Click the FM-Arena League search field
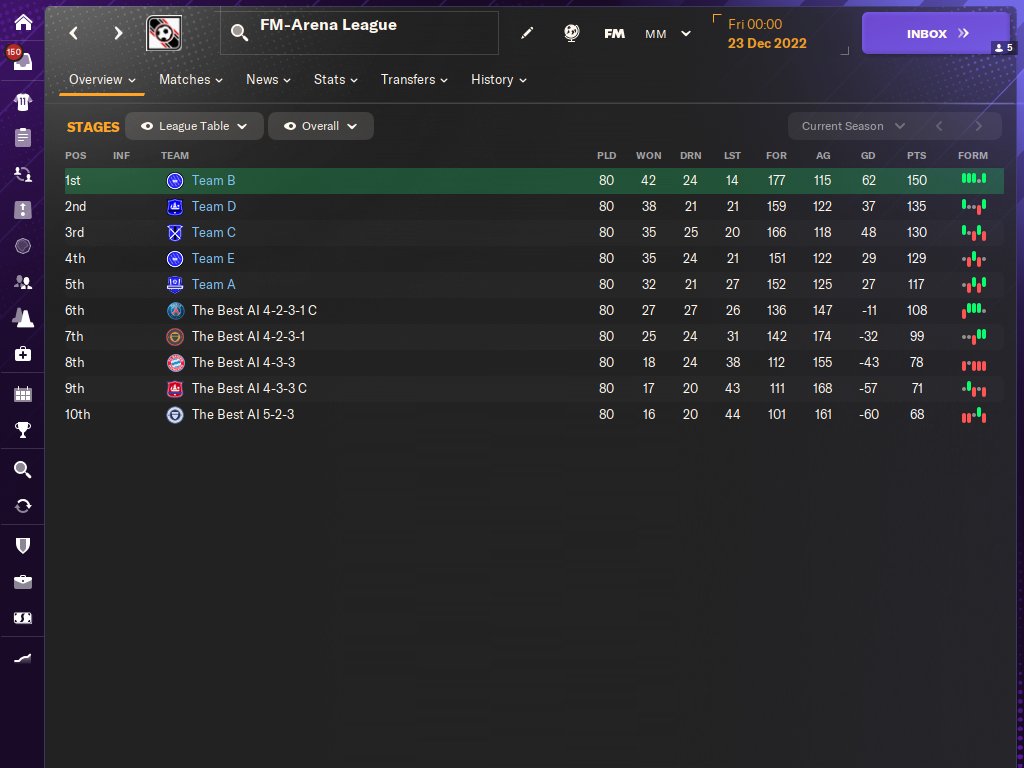1024x768 pixels. pyautogui.click(x=359, y=32)
